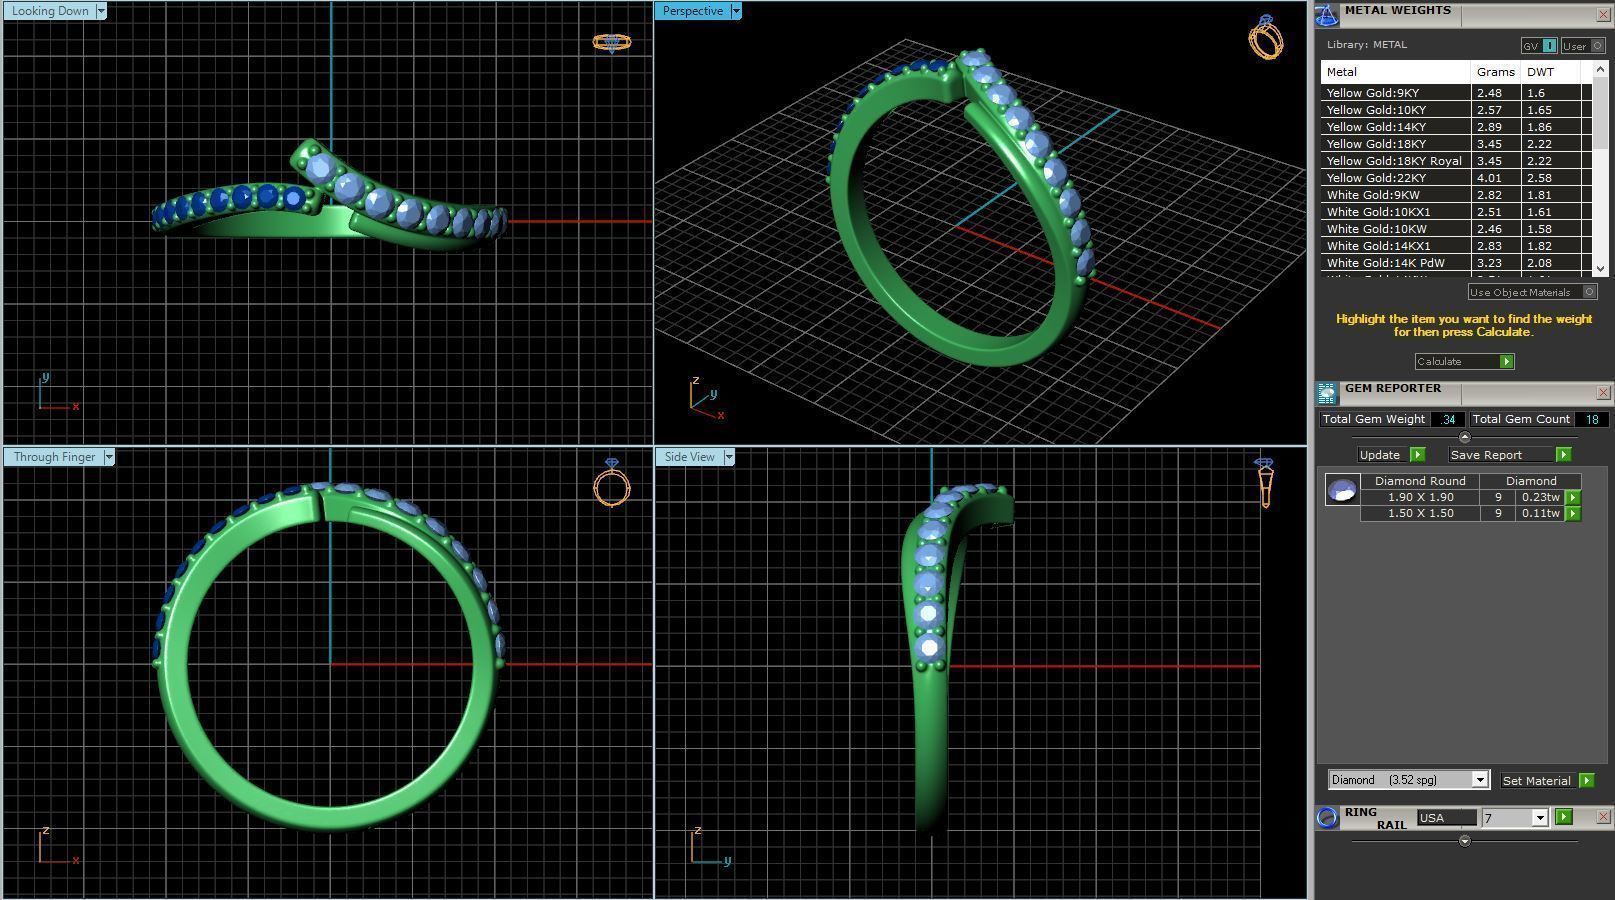This screenshot has height=900, width=1615.
Task: Open the Diamond (3.52 spg) material dropdown
Action: (x=1480, y=780)
